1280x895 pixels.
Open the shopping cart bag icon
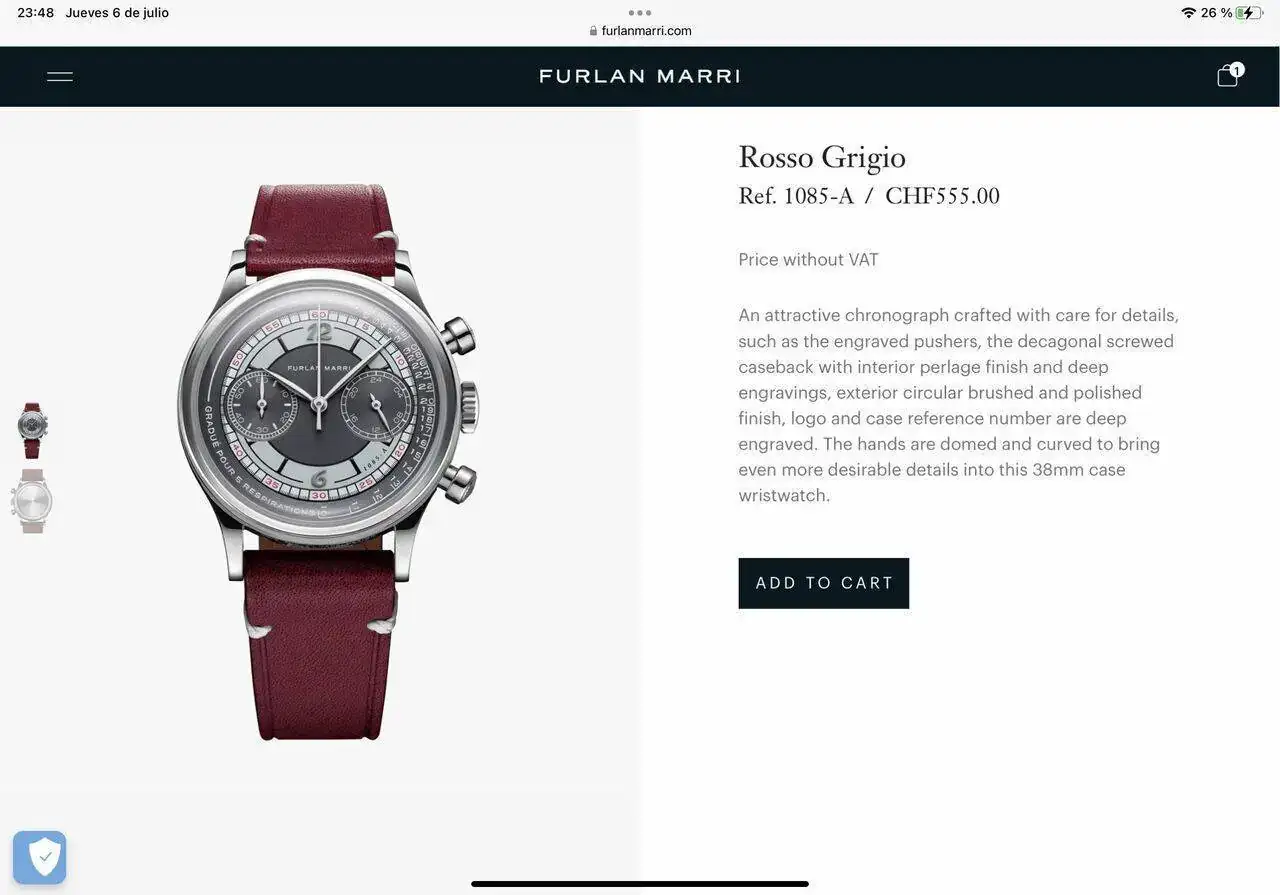point(1227,76)
